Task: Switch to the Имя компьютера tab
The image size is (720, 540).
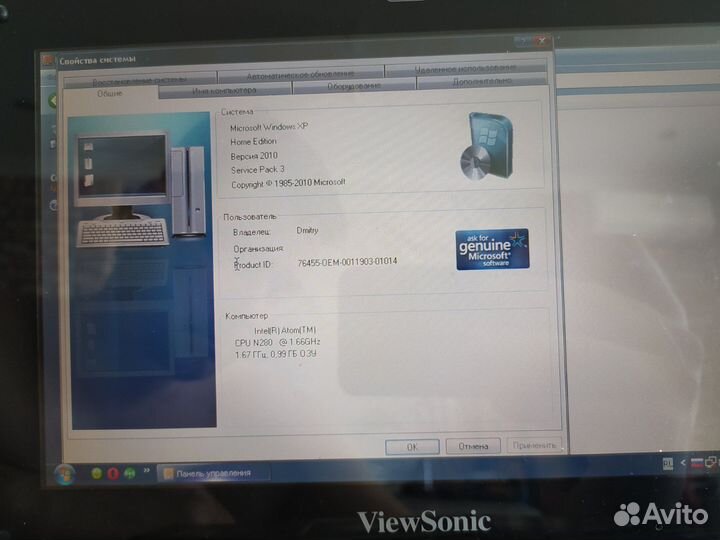Action: 223,91
